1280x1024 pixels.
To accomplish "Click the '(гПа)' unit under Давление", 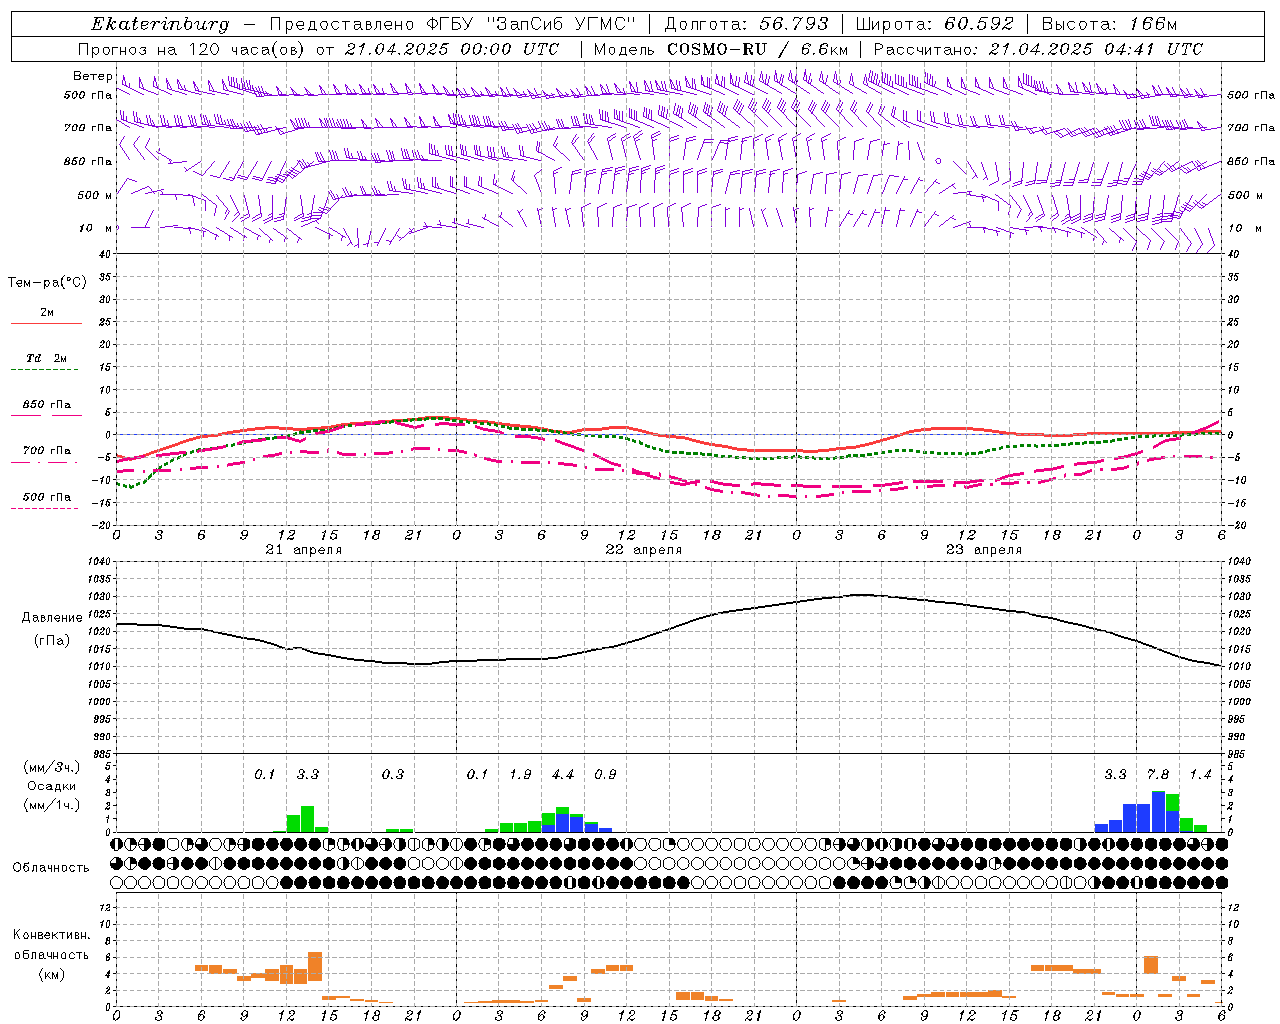I will 52,640.
